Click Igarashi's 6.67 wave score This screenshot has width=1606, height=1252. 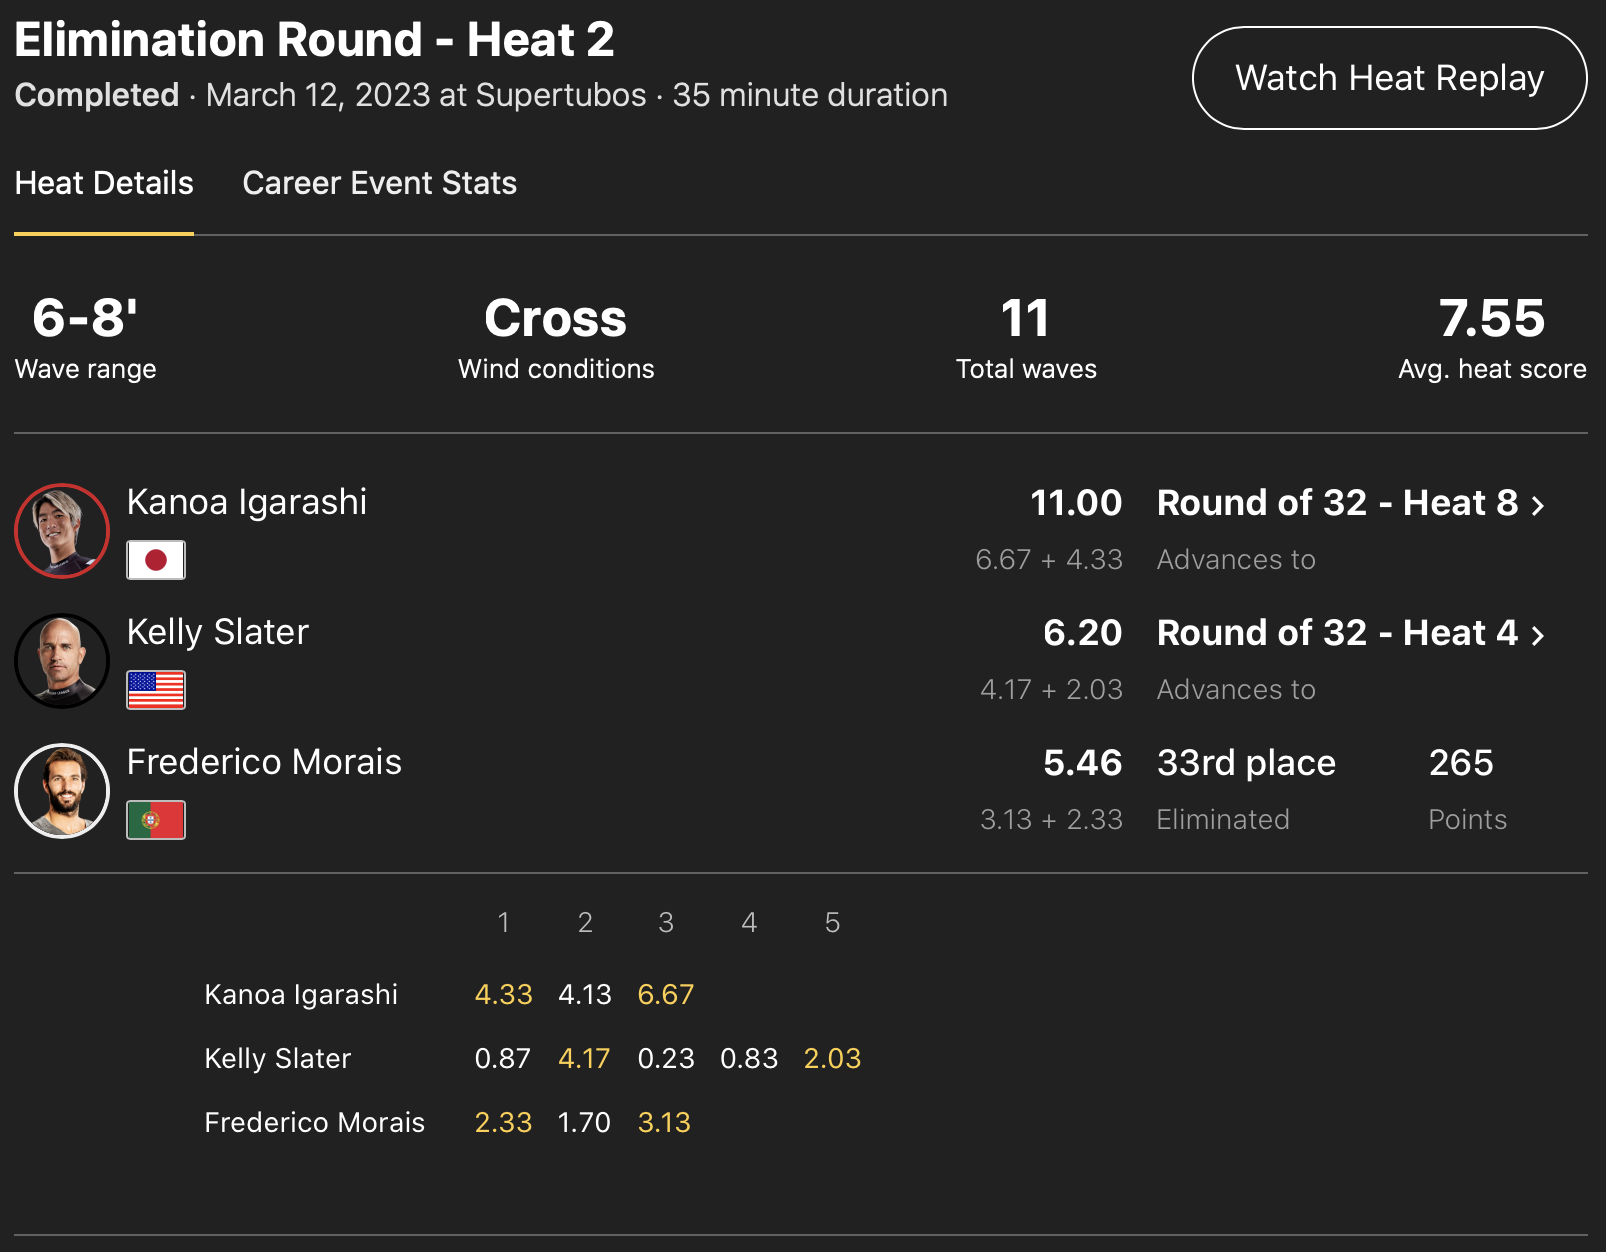pyautogui.click(x=665, y=995)
